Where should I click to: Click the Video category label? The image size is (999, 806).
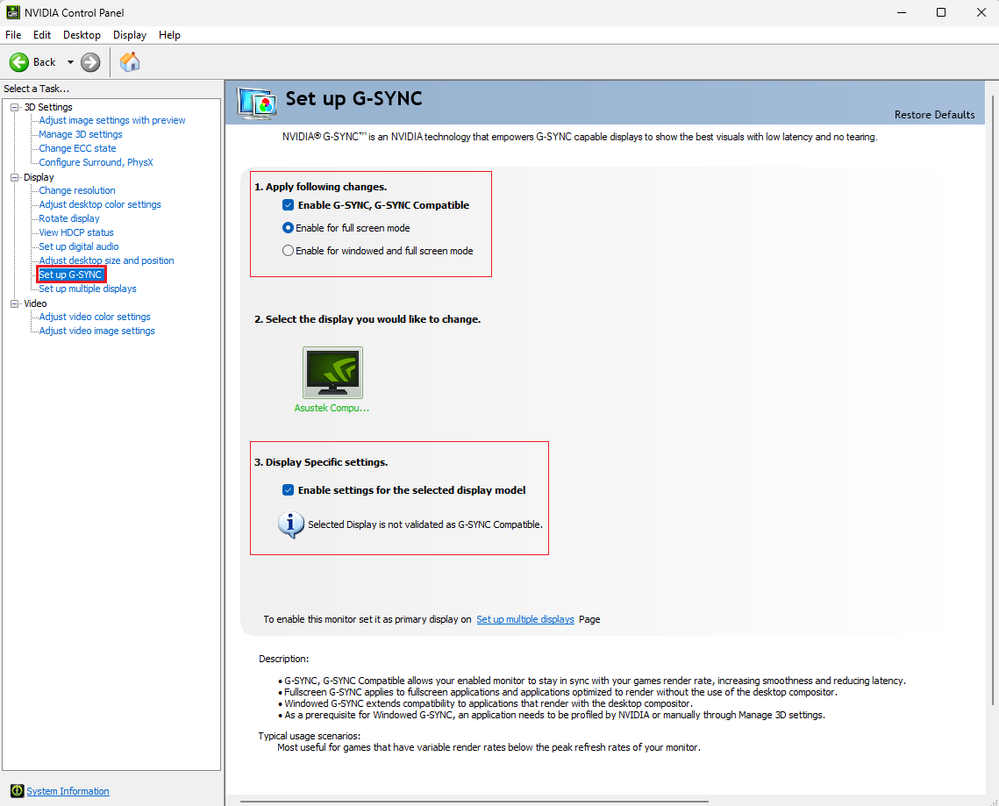(35, 303)
